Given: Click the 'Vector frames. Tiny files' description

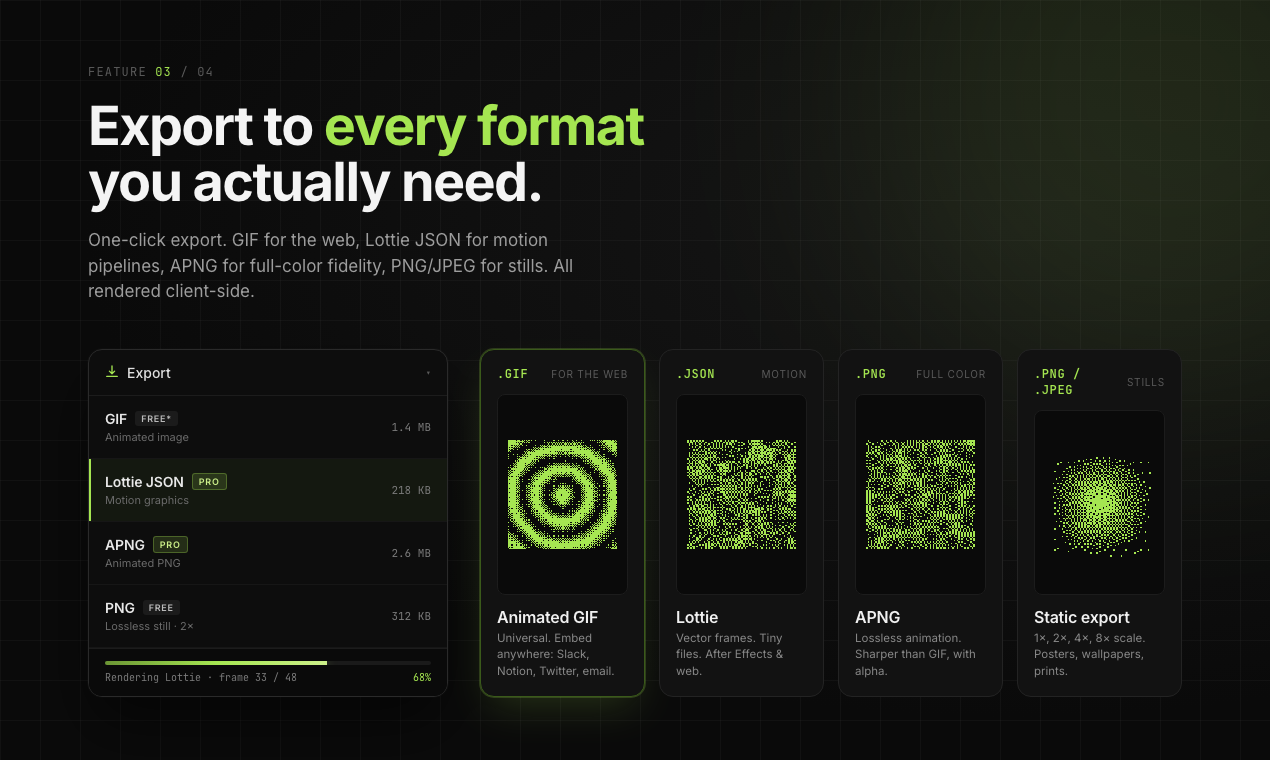Looking at the screenshot, I should pos(730,654).
